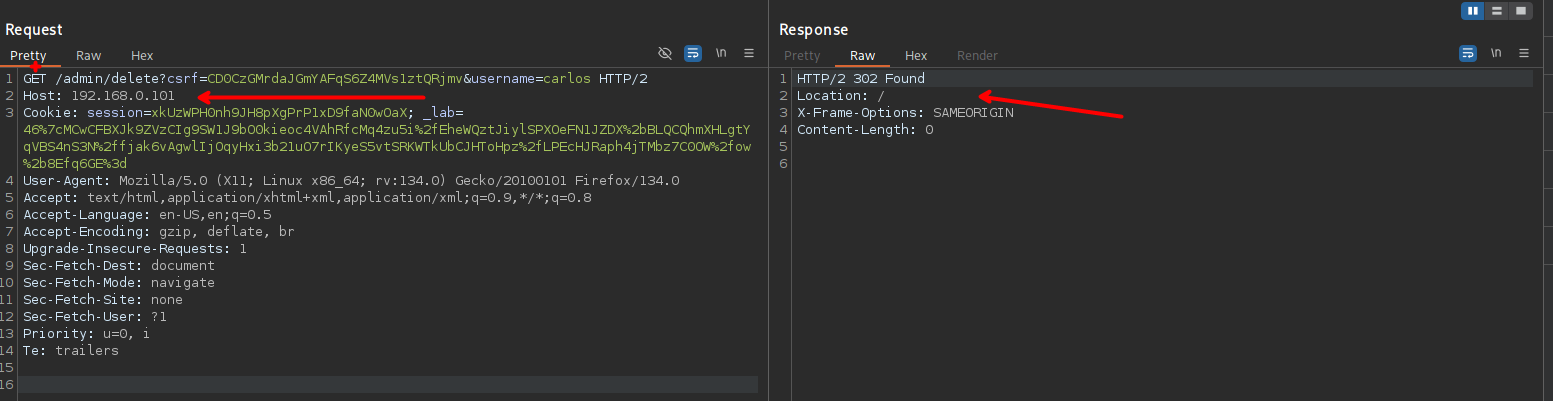Select the Response Raw tab

pyautogui.click(x=862, y=56)
